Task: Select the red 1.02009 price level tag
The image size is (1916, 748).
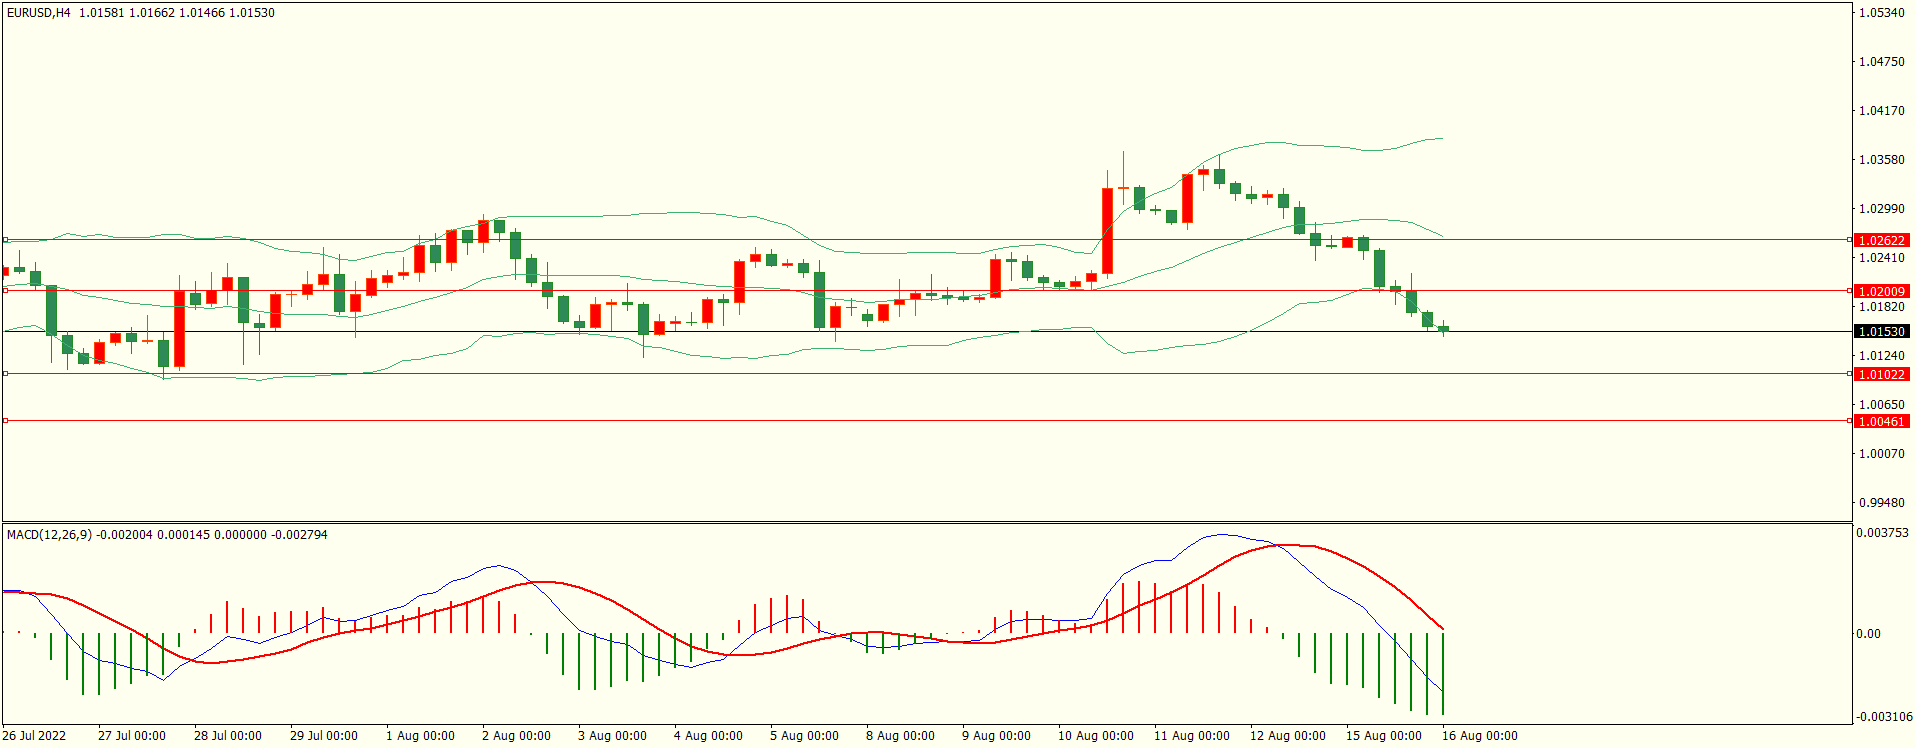Action: tap(1880, 292)
